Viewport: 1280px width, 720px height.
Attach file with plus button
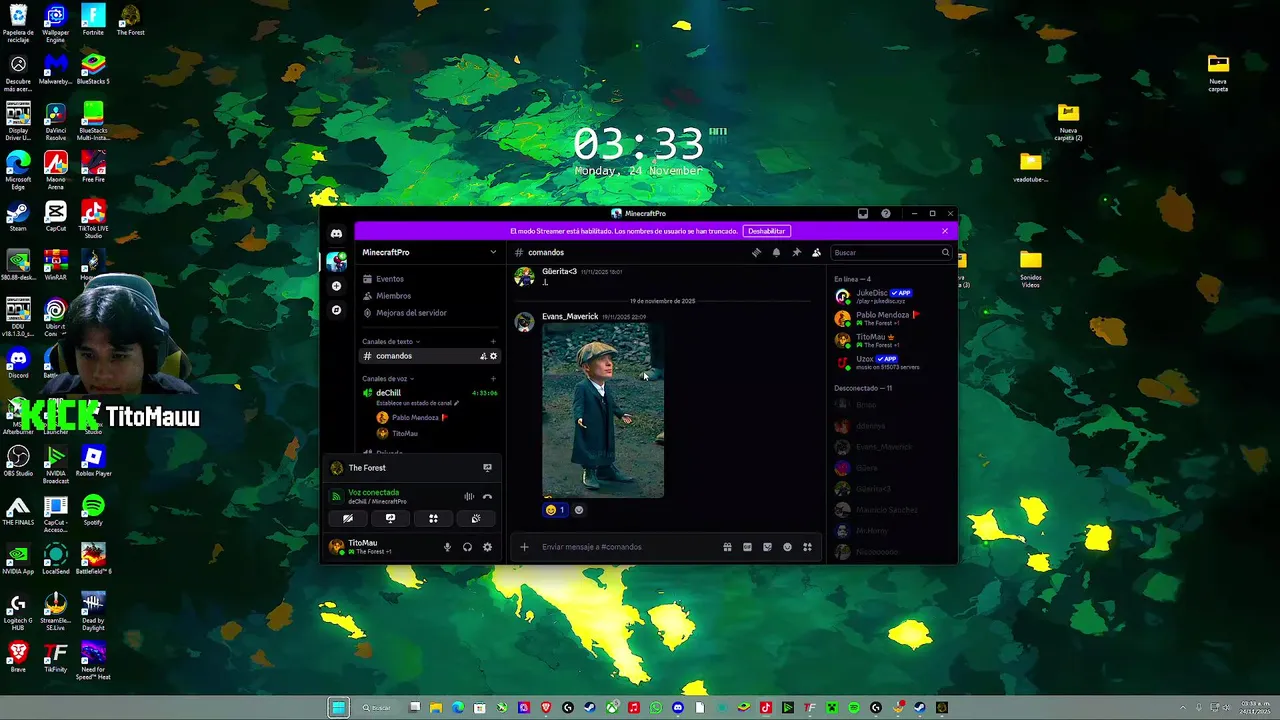point(524,547)
